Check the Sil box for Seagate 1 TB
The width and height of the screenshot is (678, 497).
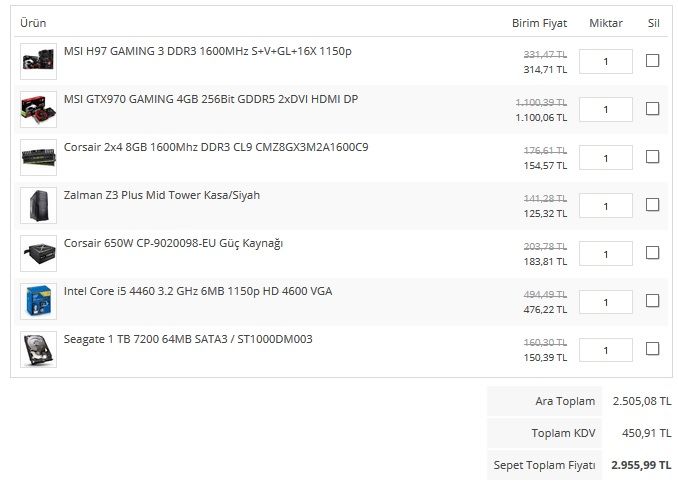point(652,349)
